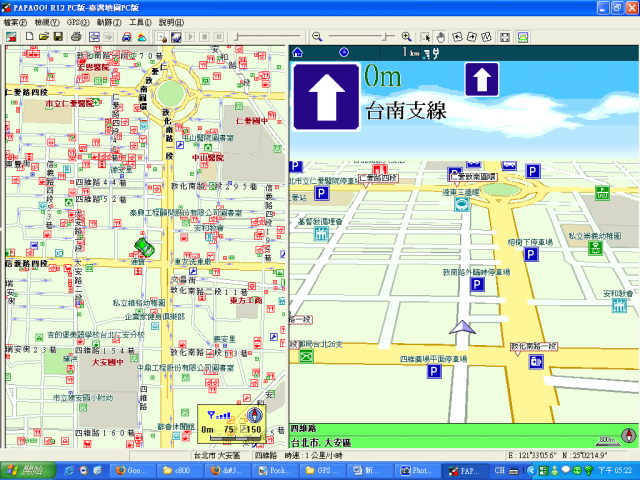The height and width of the screenshot is (480, 640).
Task: Open the 檔案(F) menu
Action: pos(15,22)
